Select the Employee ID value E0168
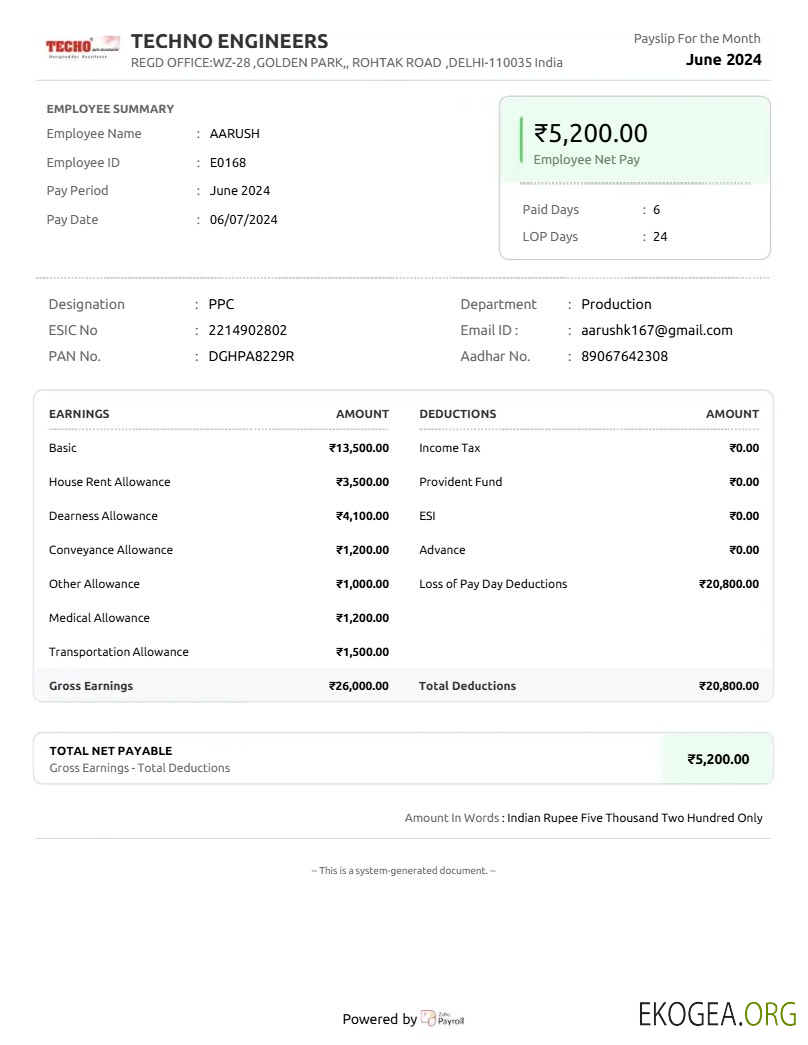This screenshot has width=808, height=1045. click(227, 162)
